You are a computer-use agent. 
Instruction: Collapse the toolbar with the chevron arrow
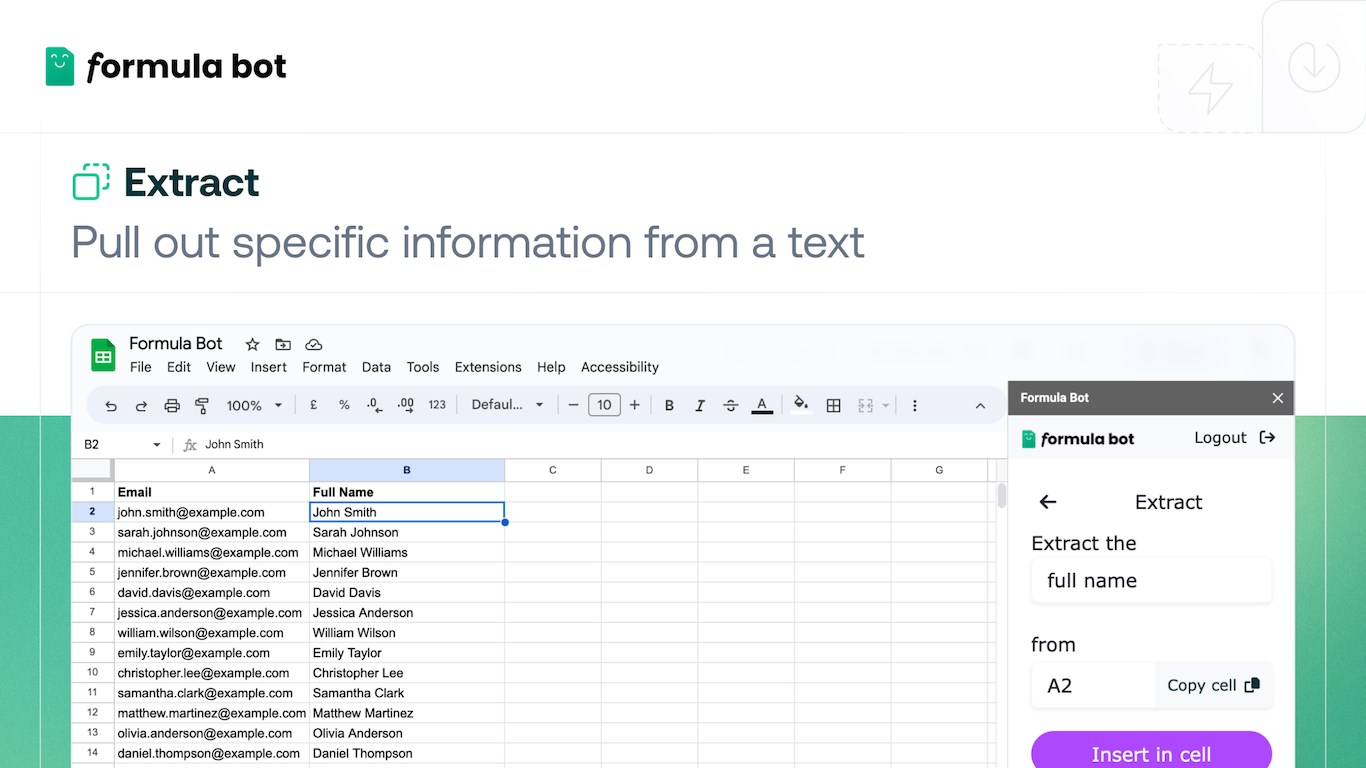(980, 406)
